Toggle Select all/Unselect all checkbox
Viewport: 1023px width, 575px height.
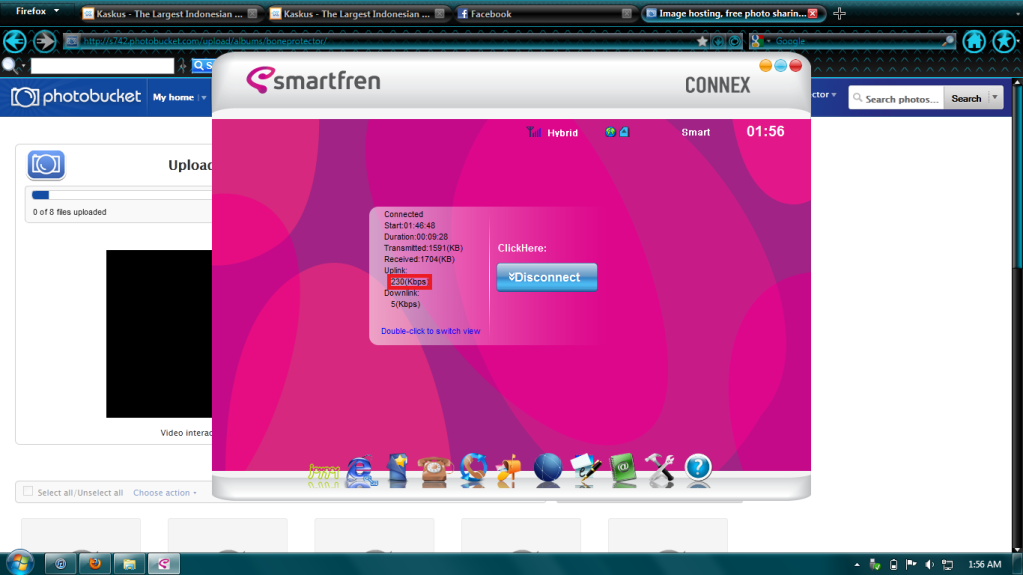tap(28, 491)
